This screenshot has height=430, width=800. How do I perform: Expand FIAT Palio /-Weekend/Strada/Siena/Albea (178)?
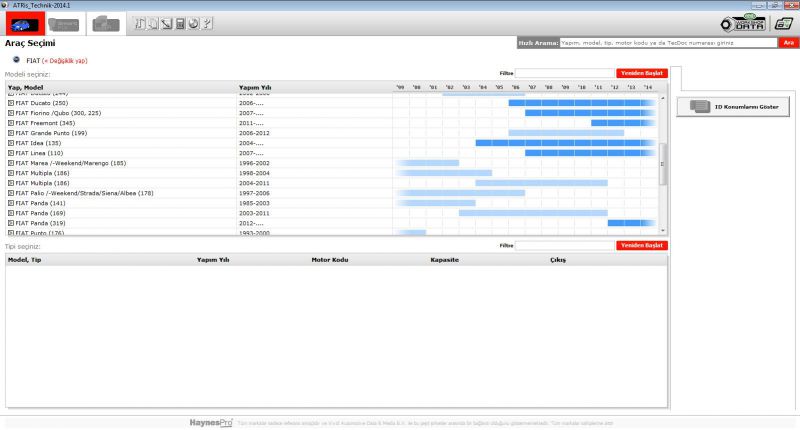click(11, 193)
